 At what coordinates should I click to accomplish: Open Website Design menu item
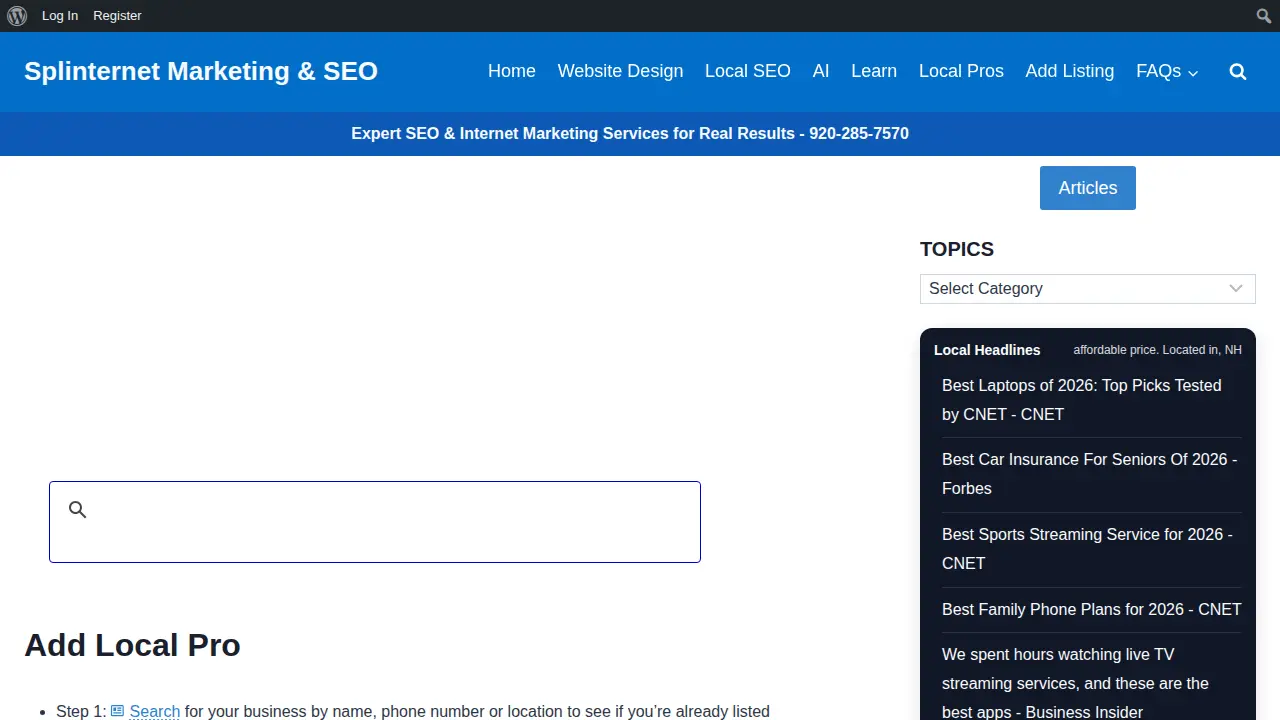click(620, 71)
